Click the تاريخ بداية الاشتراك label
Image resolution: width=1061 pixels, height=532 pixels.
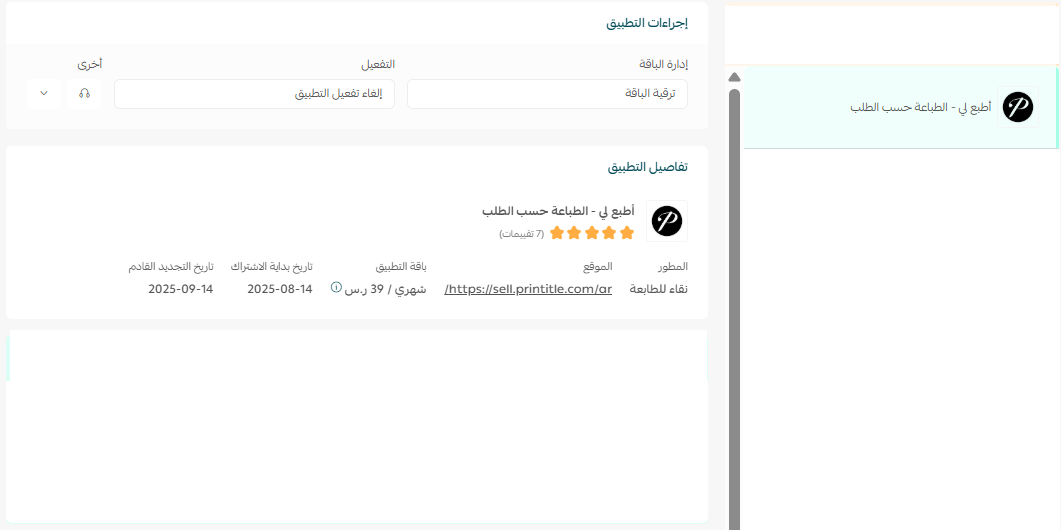[271, 267]
